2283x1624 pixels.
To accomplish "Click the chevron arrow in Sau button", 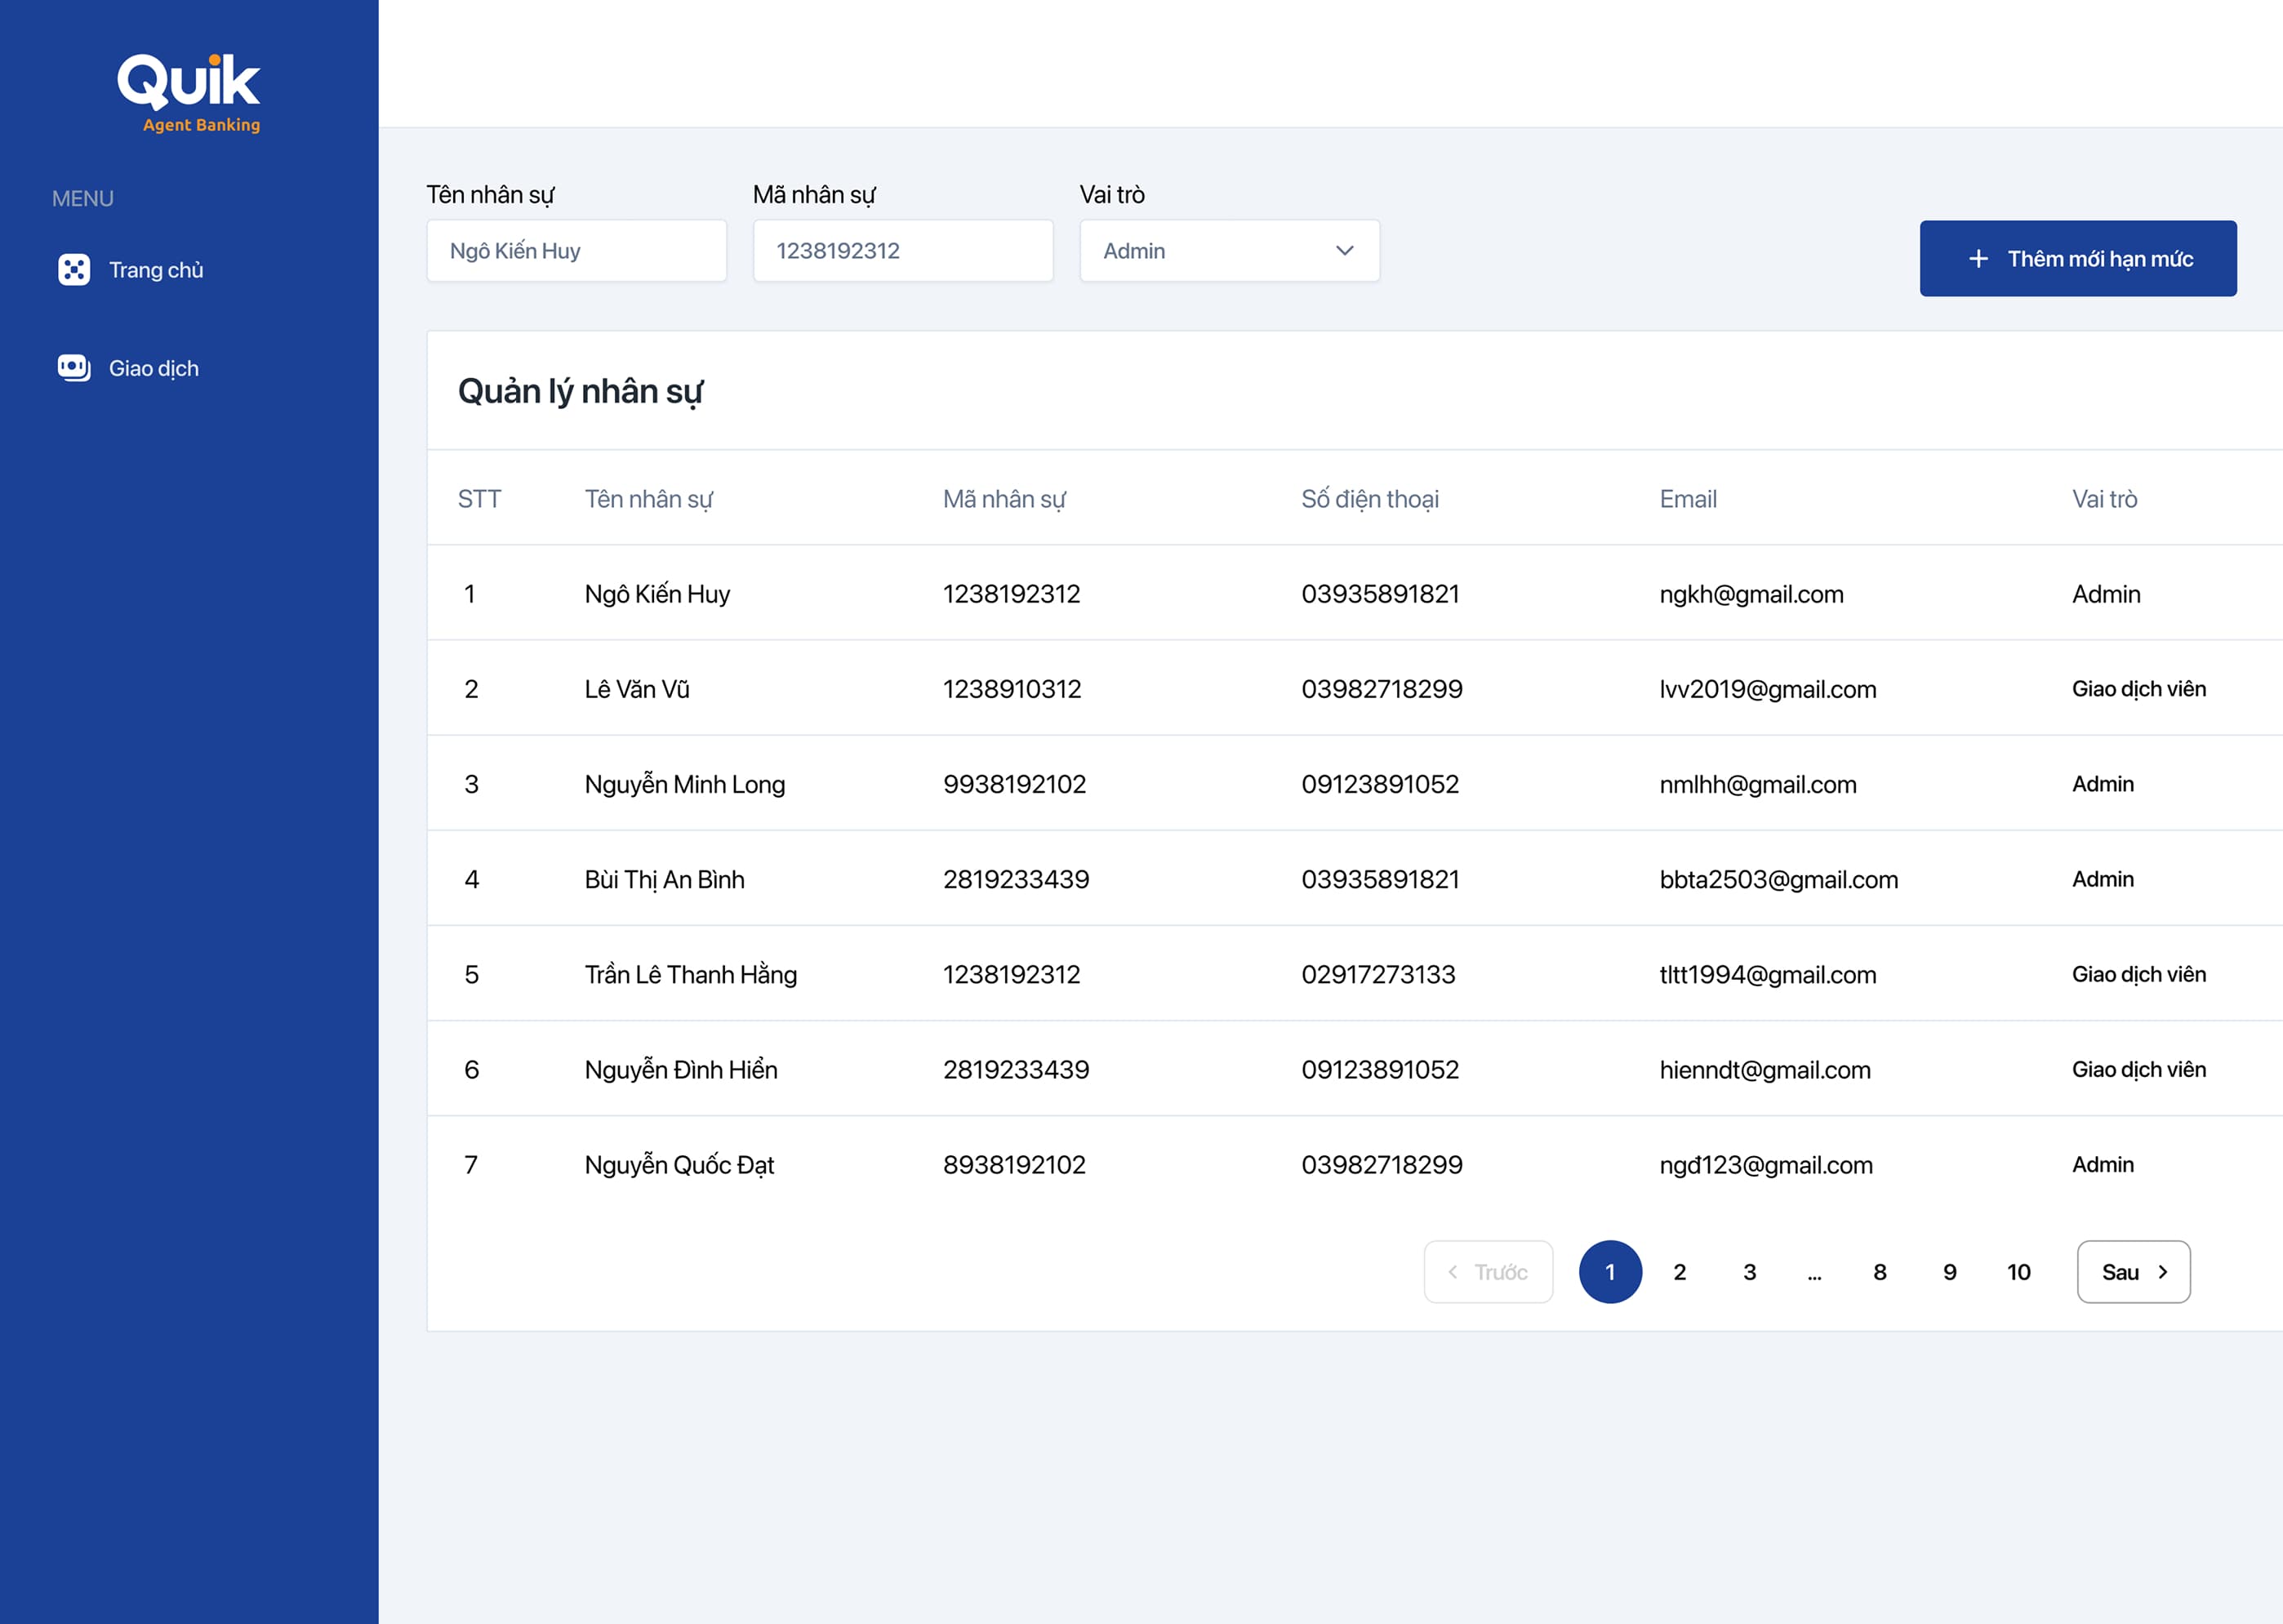I will click(2163, 1272).
